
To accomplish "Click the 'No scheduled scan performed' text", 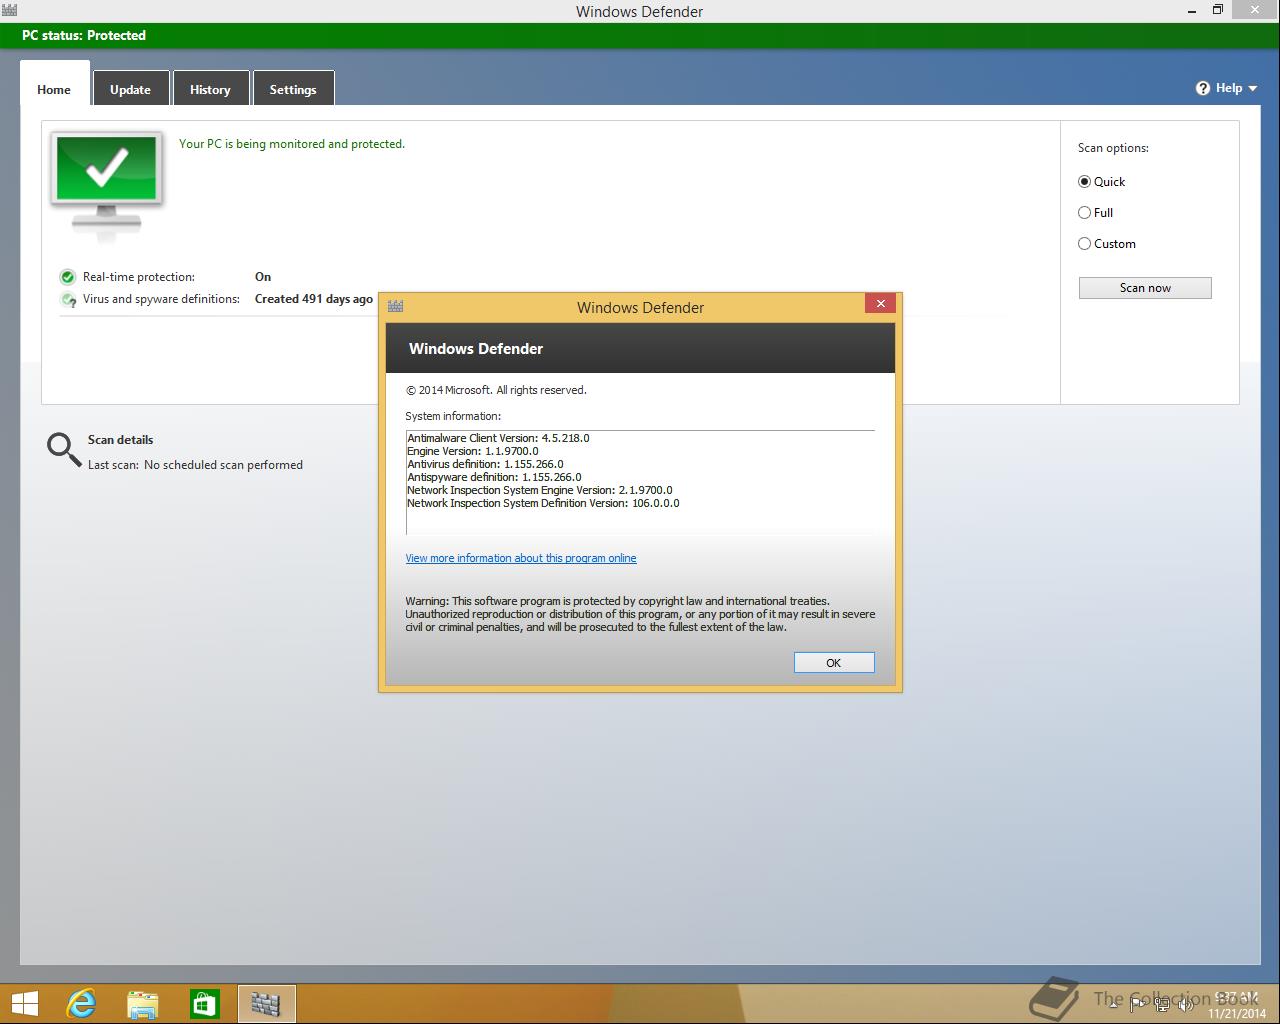I will (223, 465).
